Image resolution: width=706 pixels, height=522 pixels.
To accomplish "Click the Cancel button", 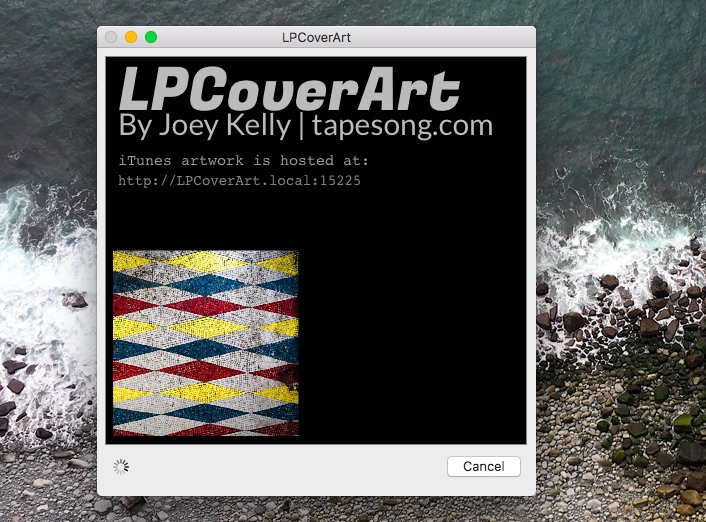I will (484, 466).
